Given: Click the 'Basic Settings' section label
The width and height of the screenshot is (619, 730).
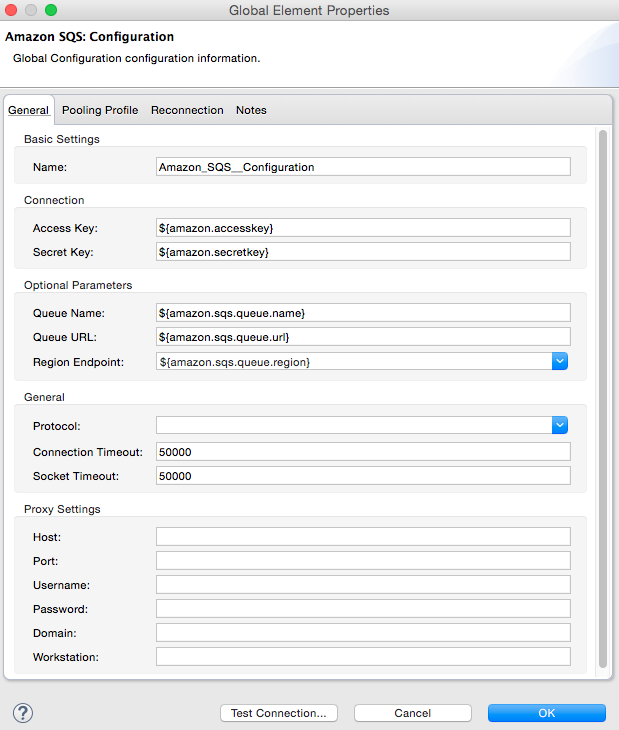Looking at the screenshot, I should coord(62,139).
